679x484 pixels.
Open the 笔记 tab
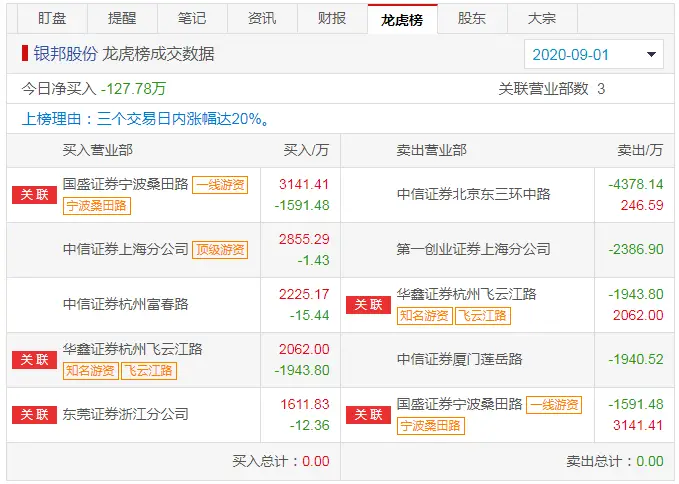click(192, 18)
